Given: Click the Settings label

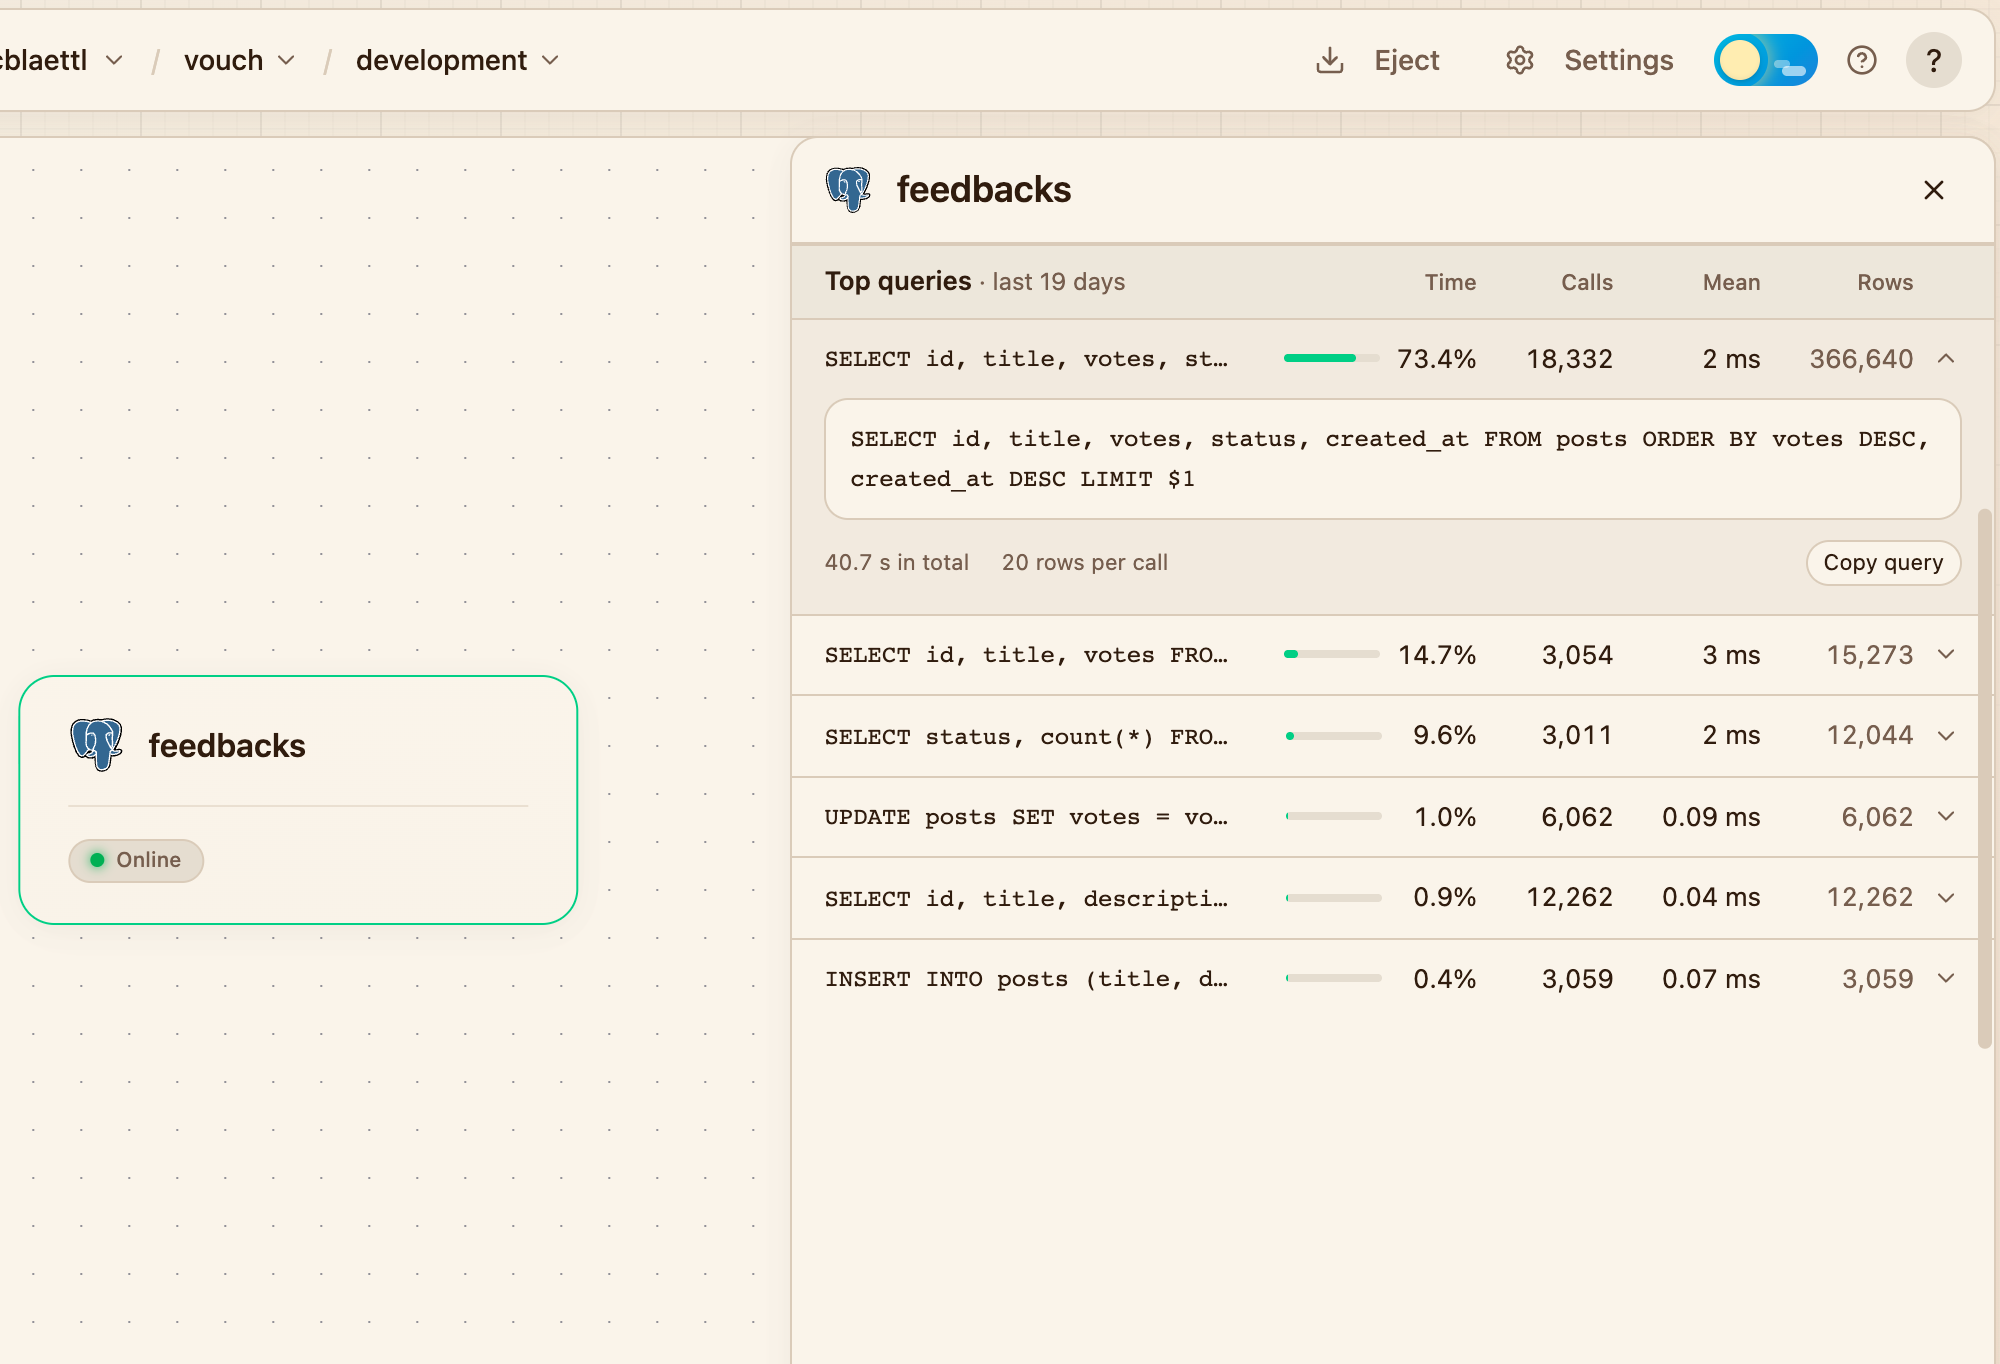Looking at the screenshot, I should click(1618, 60).
